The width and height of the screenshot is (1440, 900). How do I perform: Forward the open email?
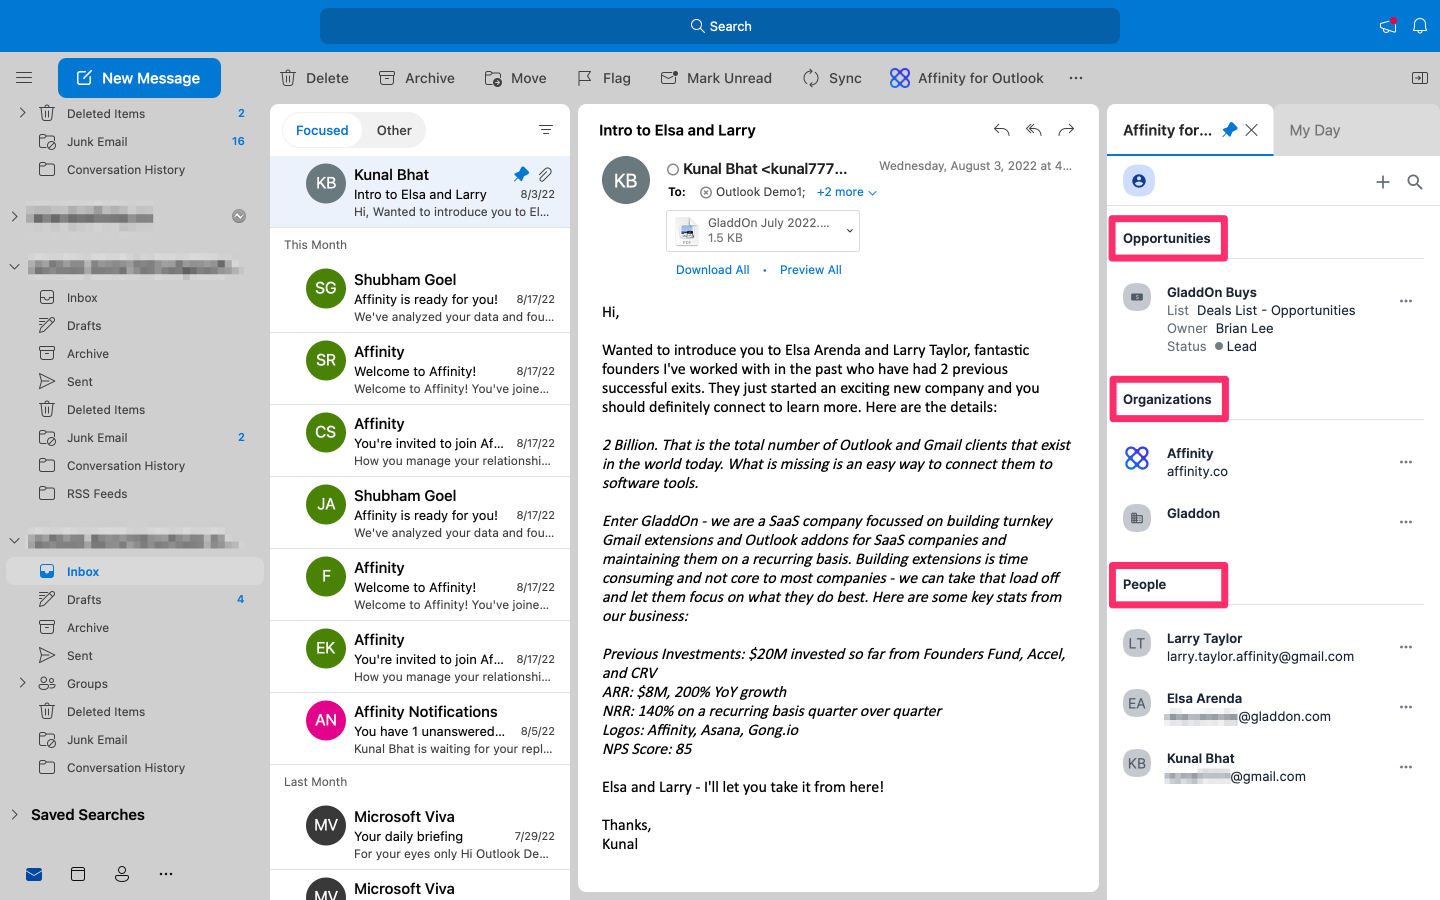click(x=1067, y=130)
